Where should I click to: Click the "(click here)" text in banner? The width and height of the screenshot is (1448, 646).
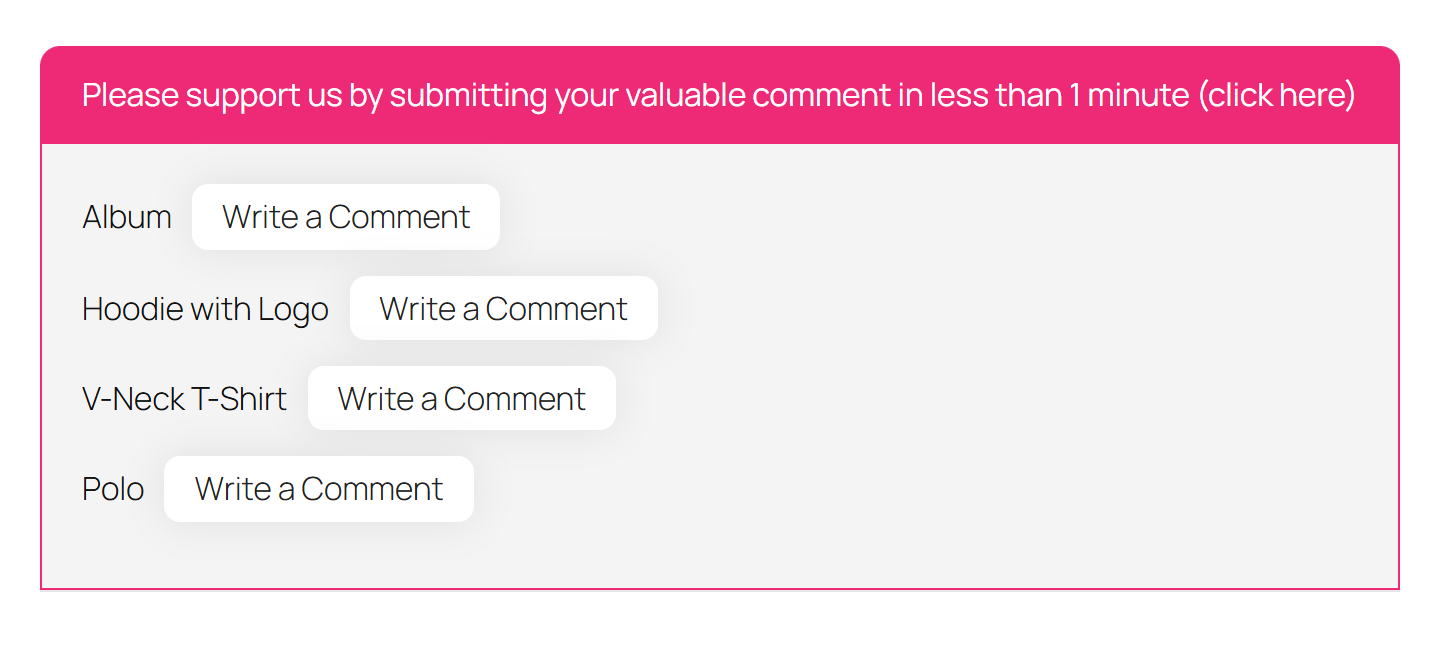[1276, 96]
